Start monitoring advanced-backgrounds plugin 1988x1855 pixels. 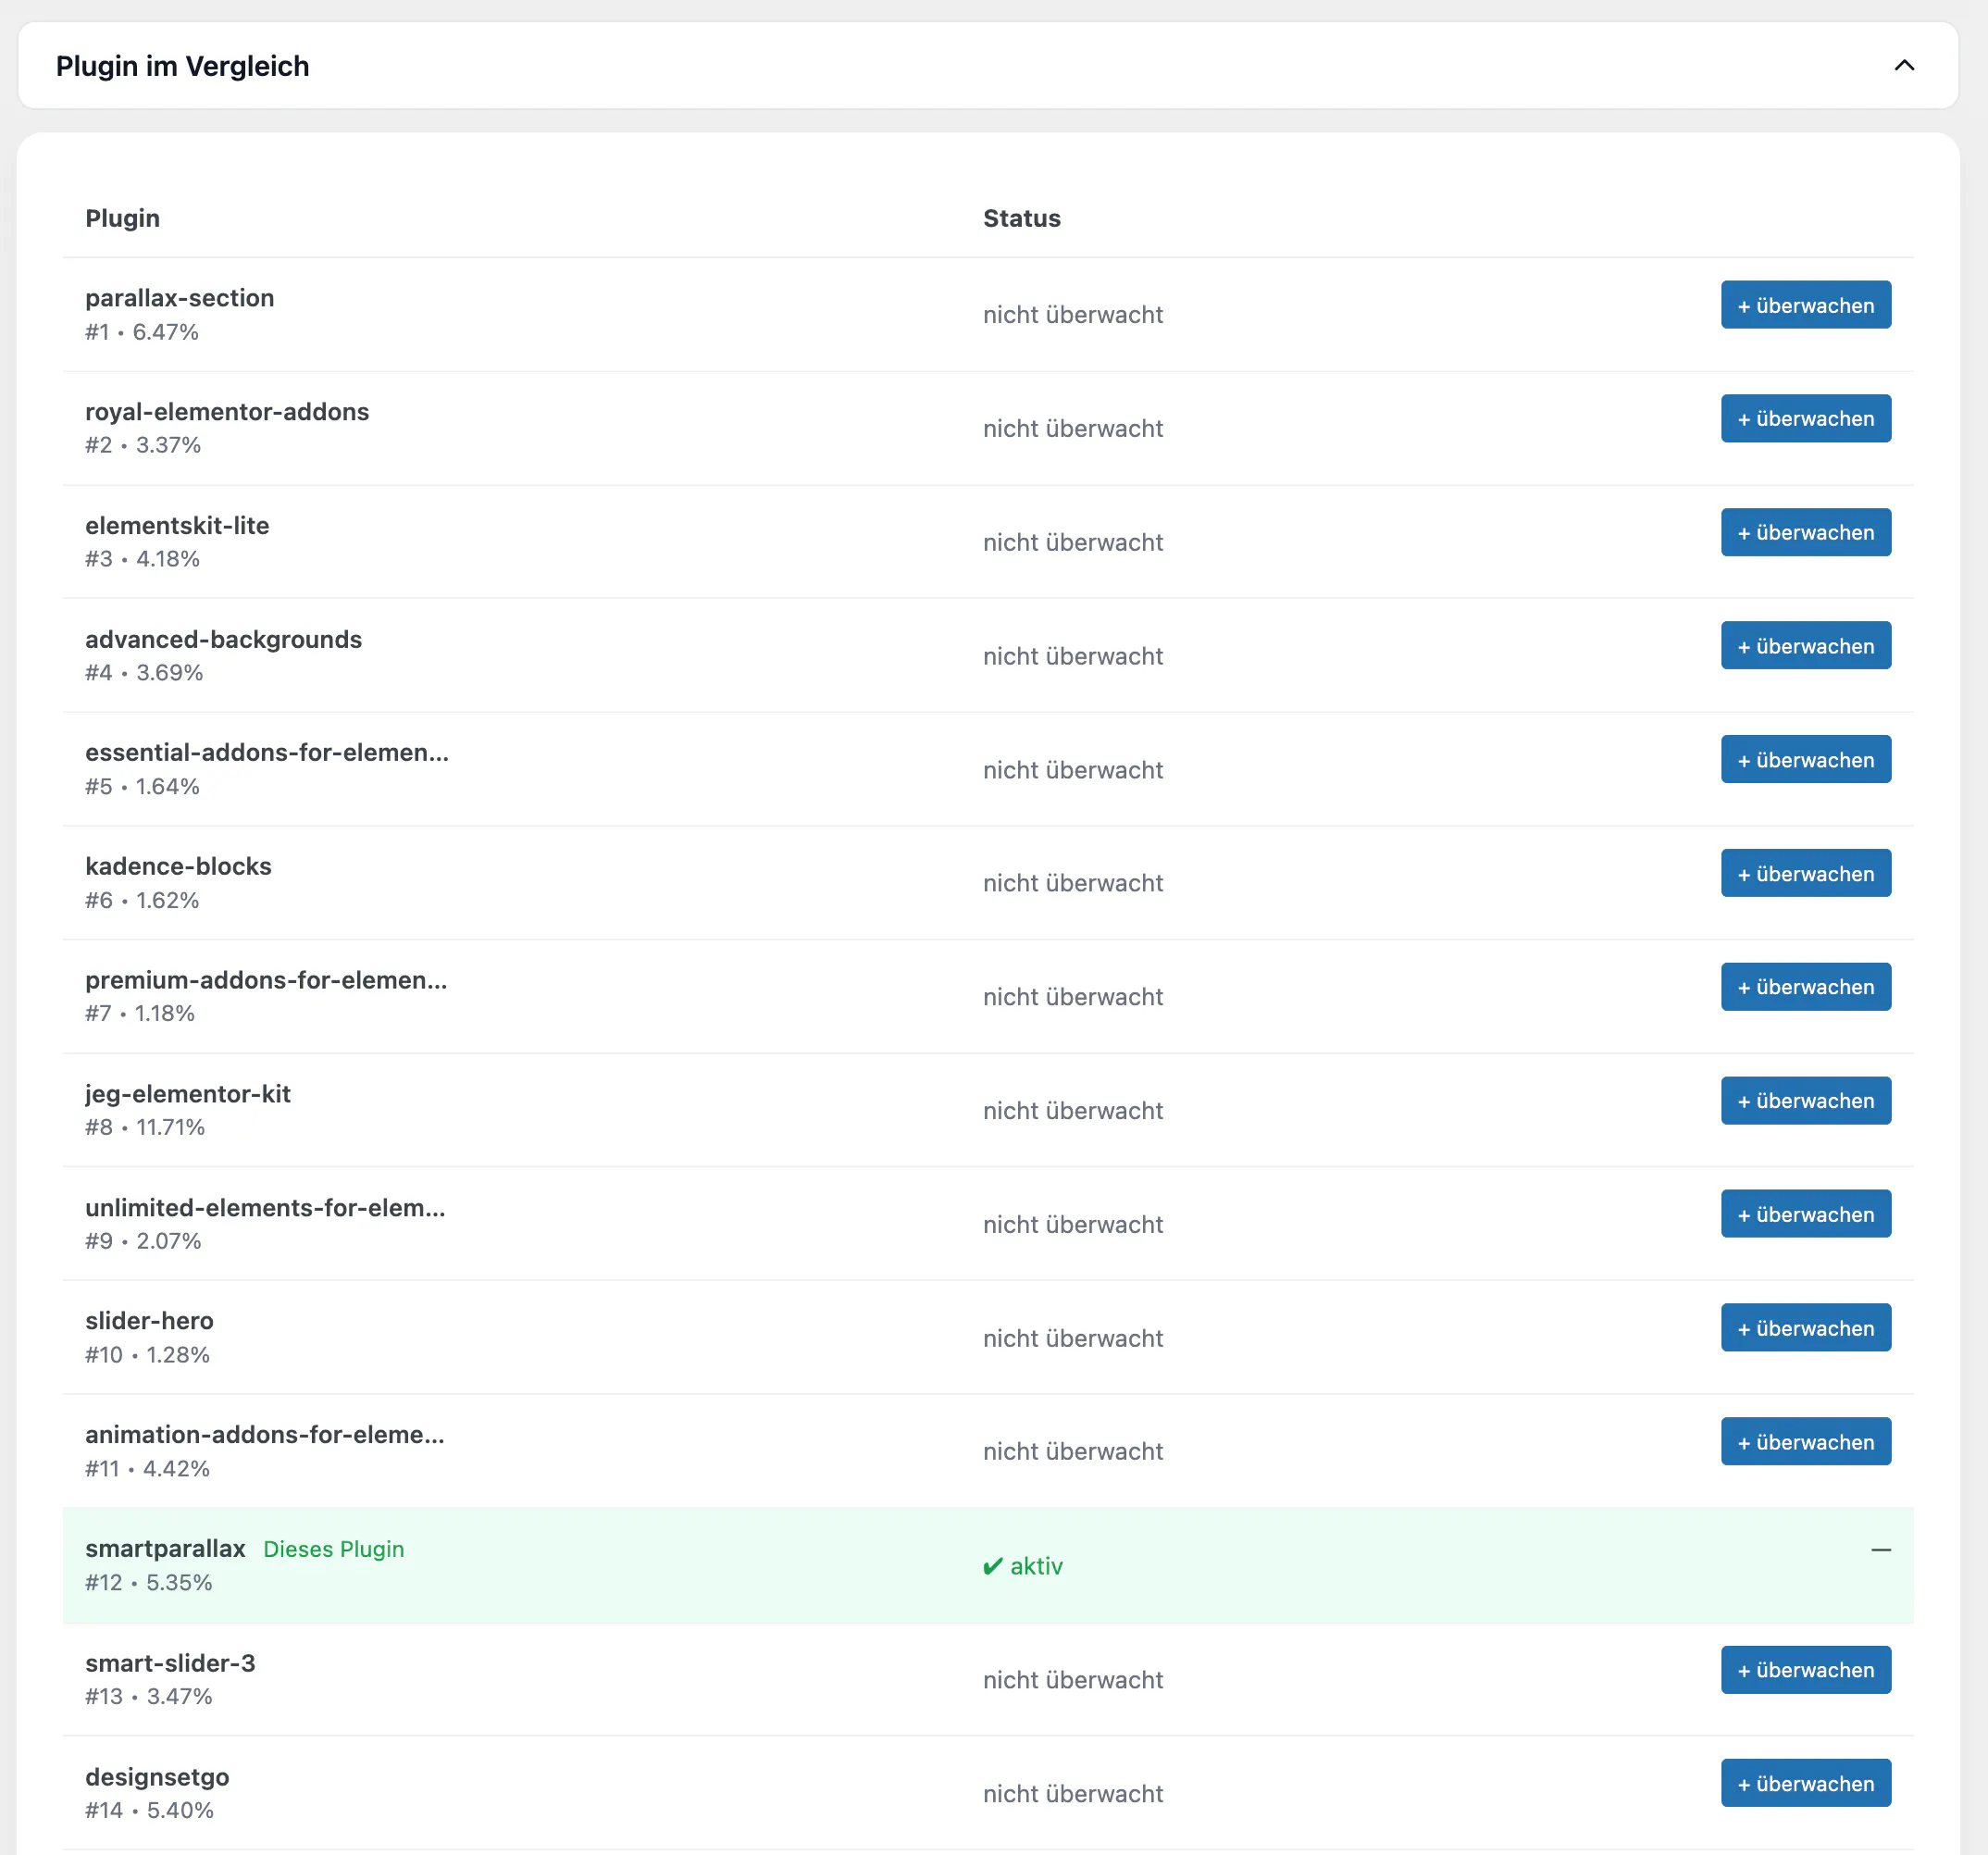click(x=1805, y=646)
